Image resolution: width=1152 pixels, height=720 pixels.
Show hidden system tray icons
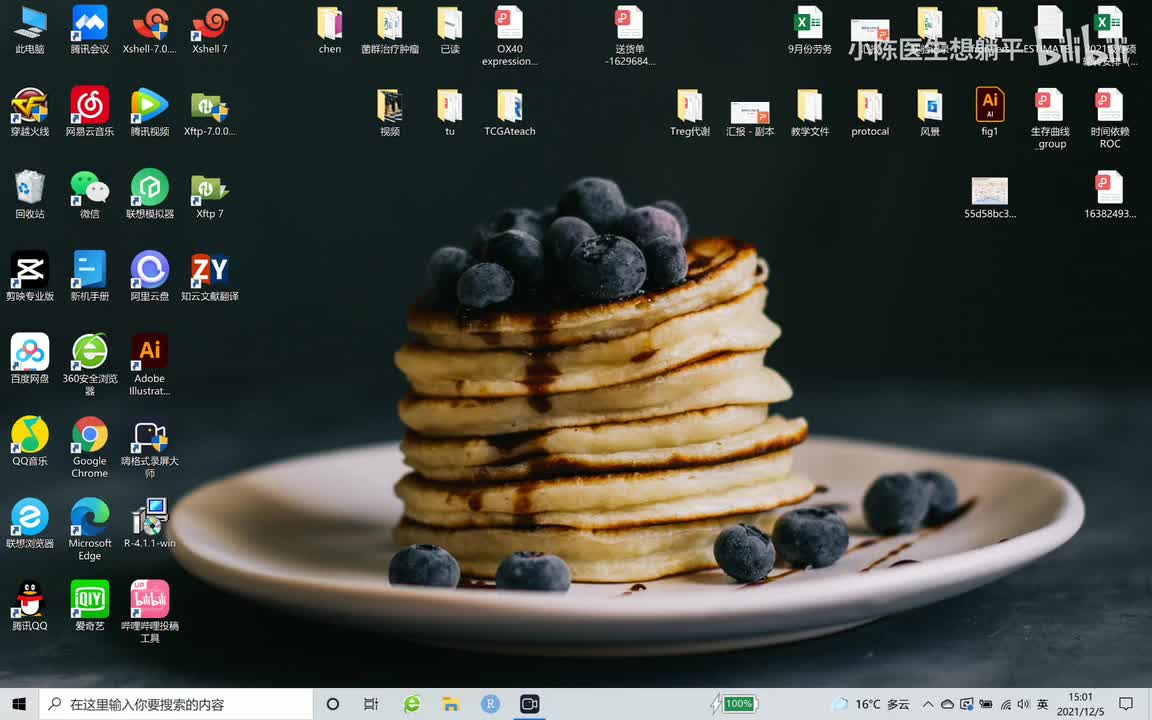click(928, 704)
